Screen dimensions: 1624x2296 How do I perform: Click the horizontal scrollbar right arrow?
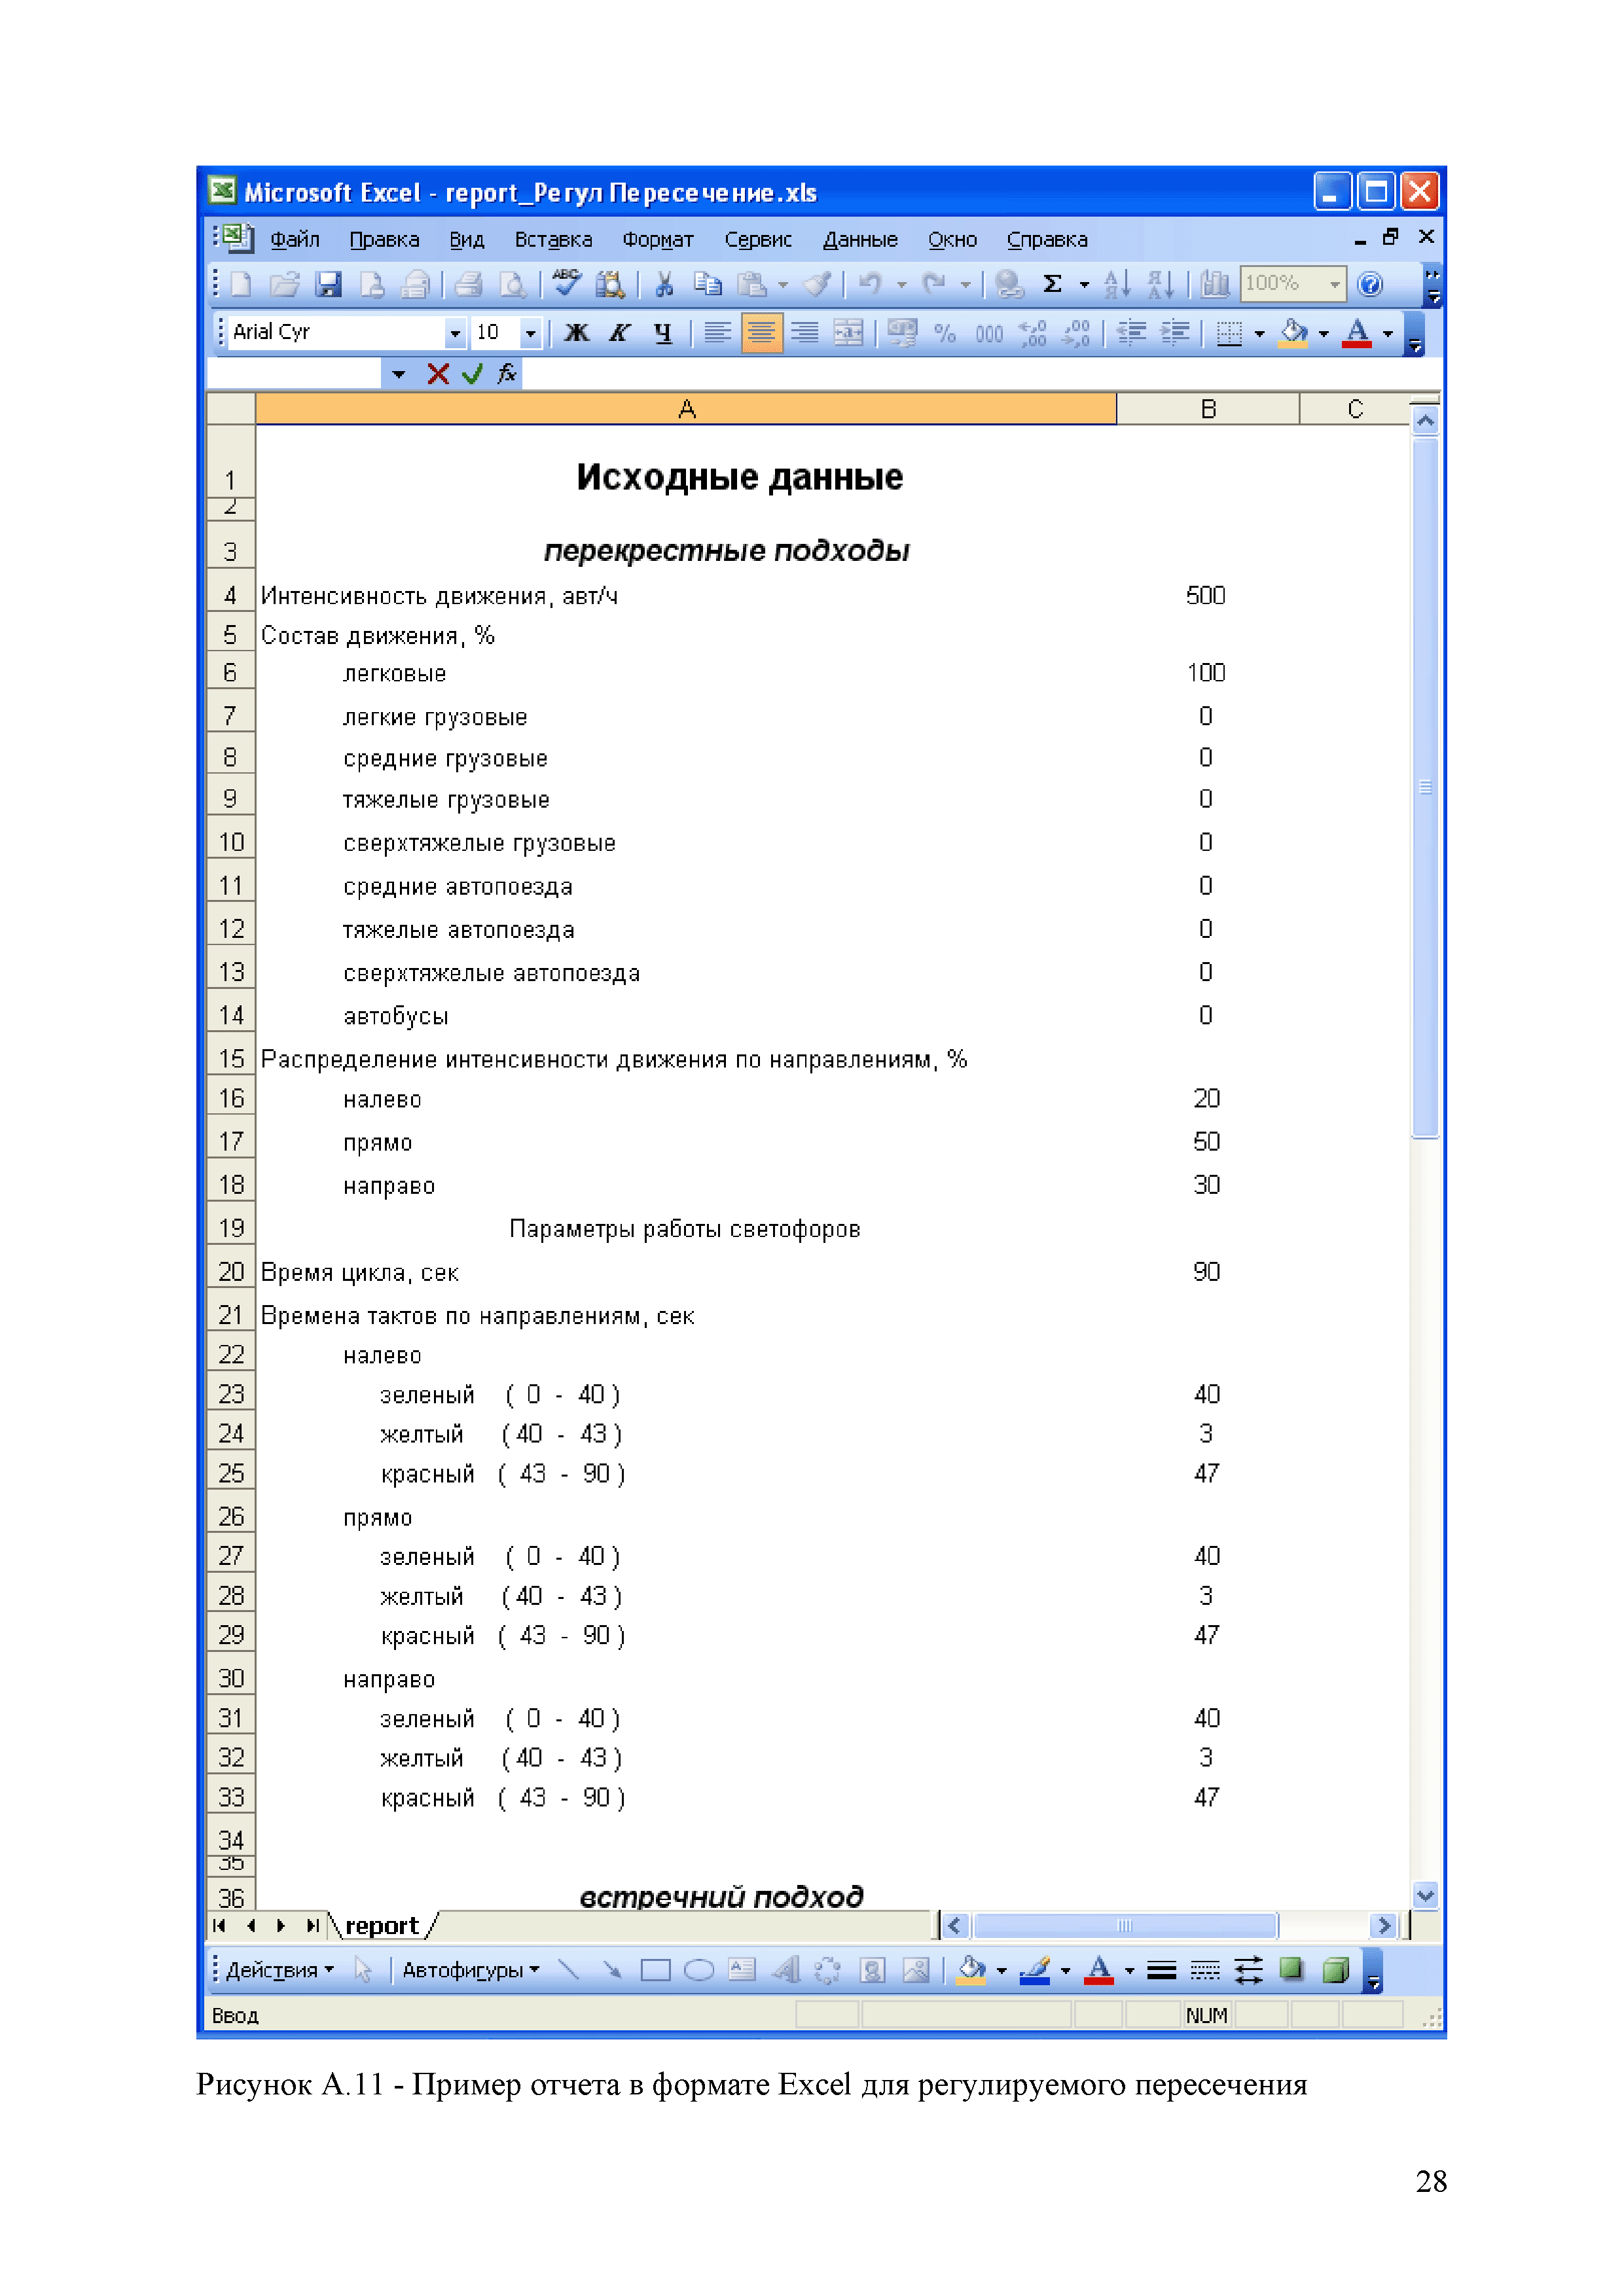pyautogui.click(x=1384, y=1926)
